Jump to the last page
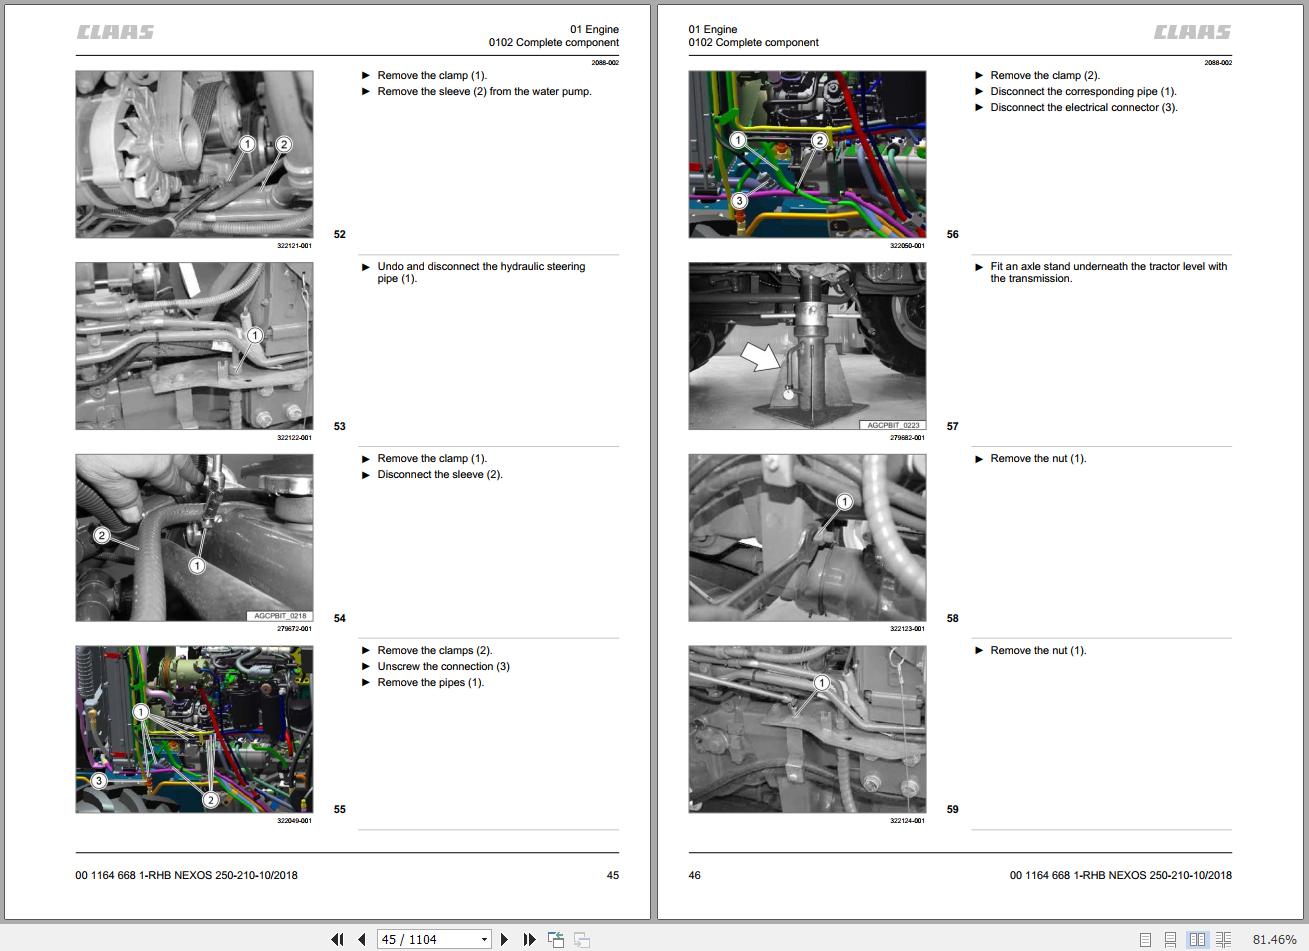 click(x=529, y=939)
